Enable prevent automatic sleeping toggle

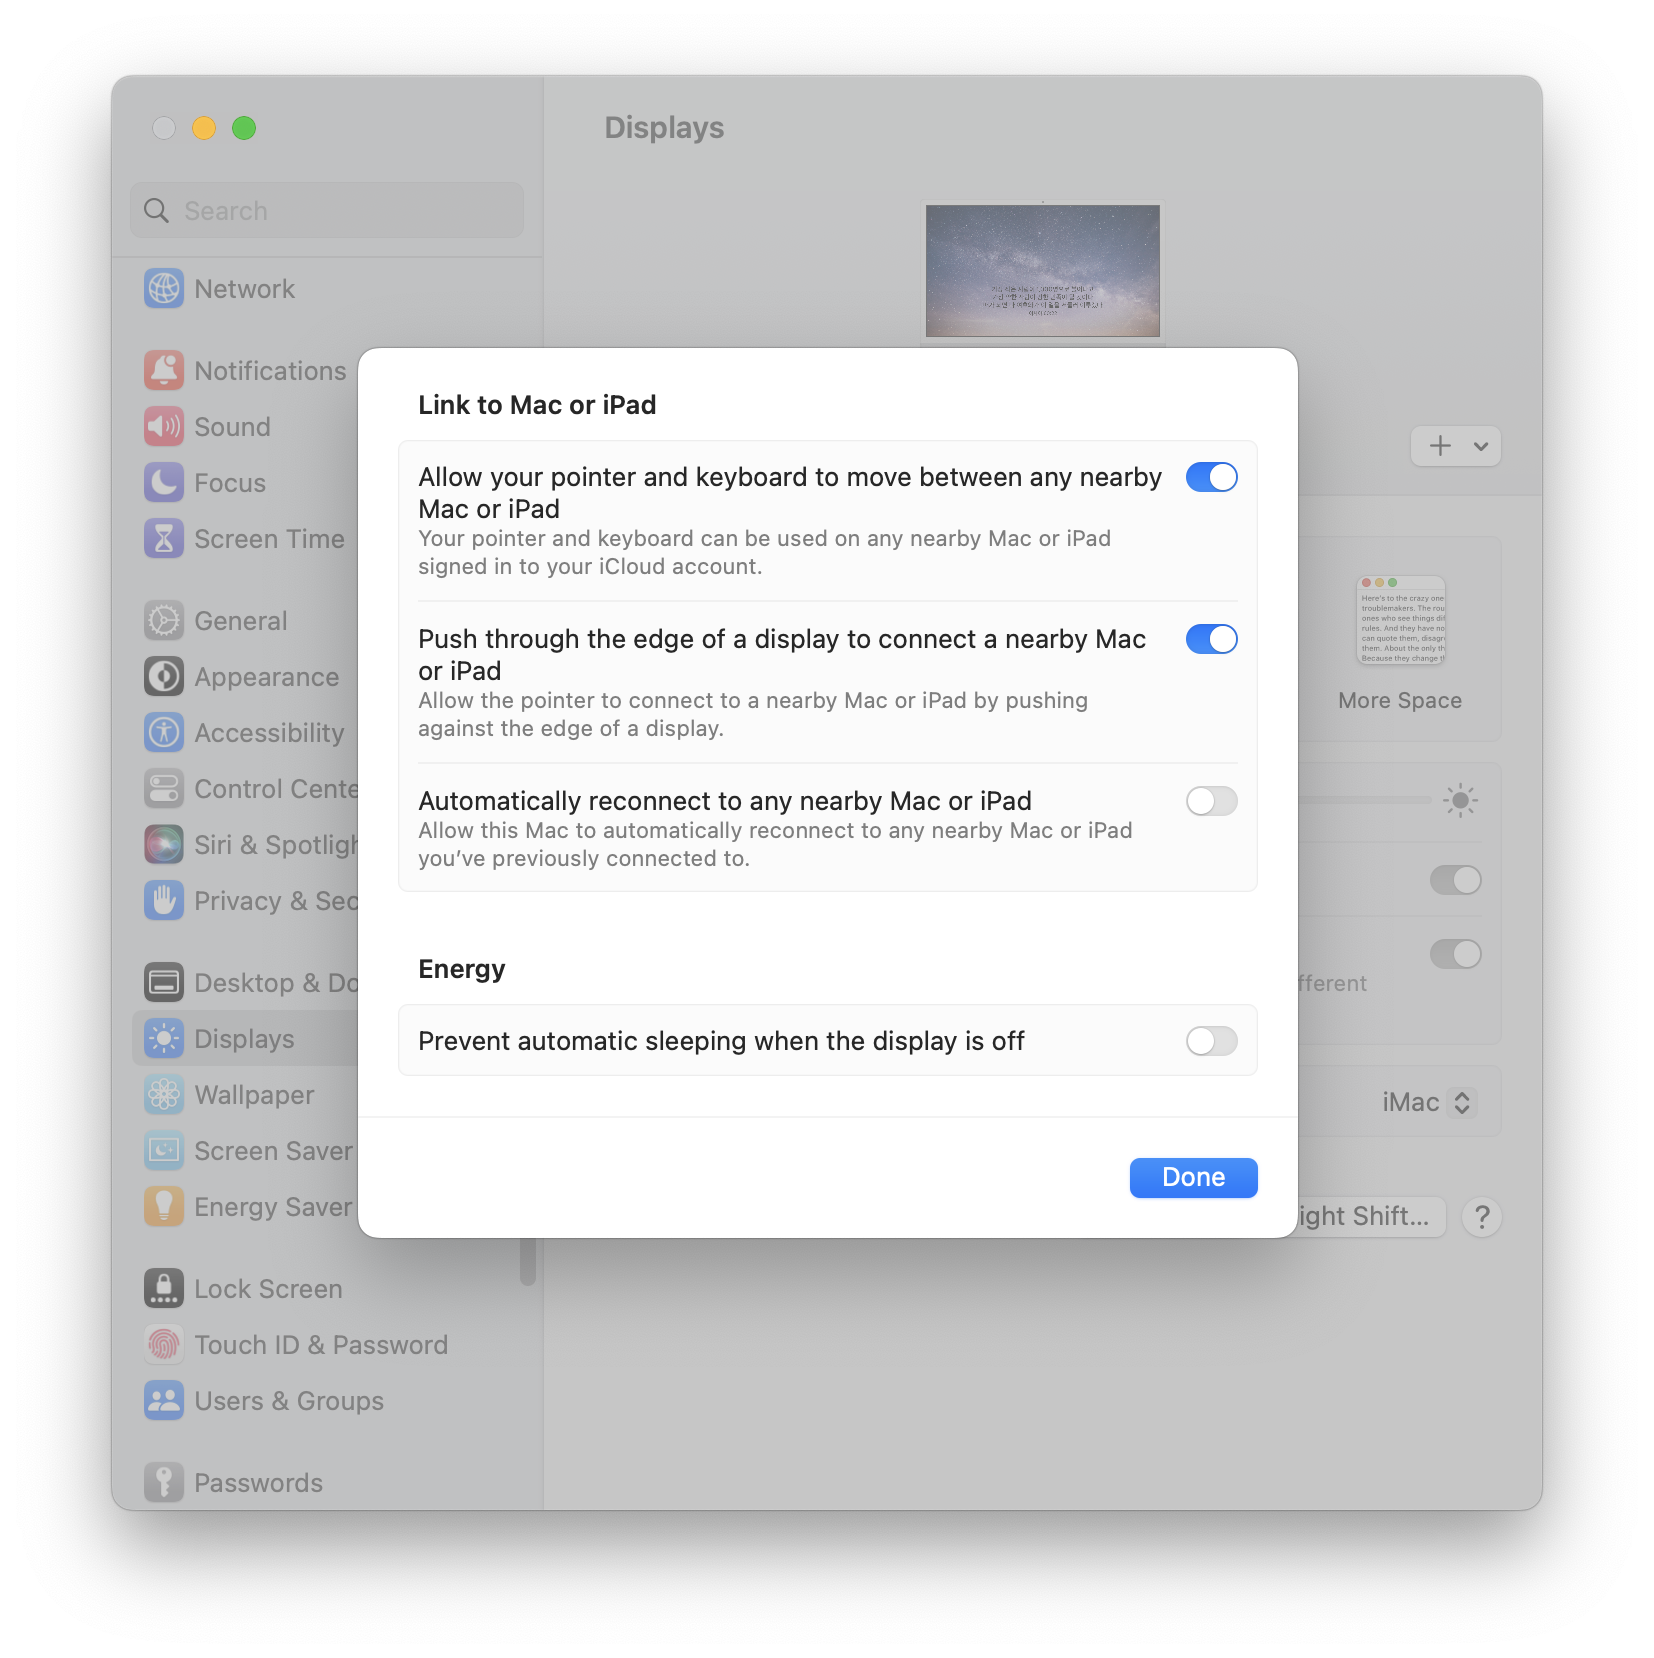tap(1212, 1041)
